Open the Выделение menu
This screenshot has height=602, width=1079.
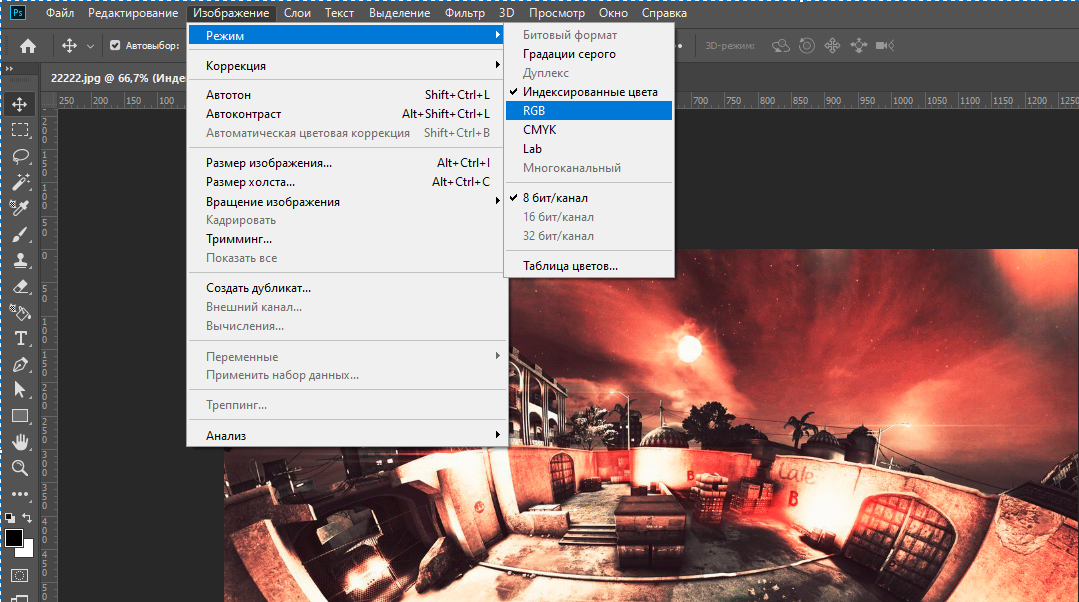400,13
